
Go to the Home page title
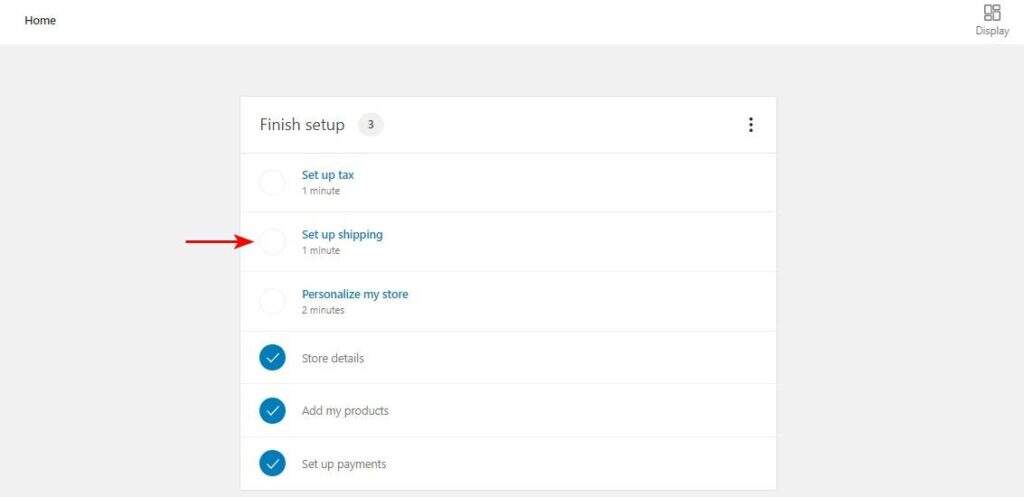[40, 21]
